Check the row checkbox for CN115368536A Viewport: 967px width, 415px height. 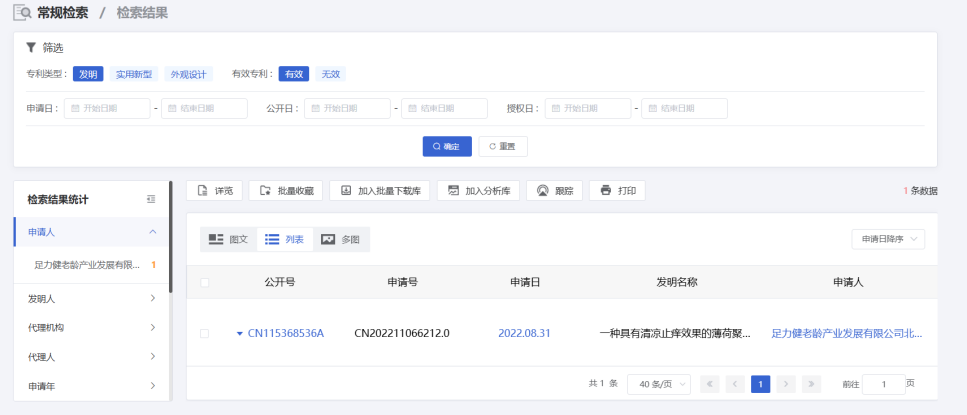[205, 333]
